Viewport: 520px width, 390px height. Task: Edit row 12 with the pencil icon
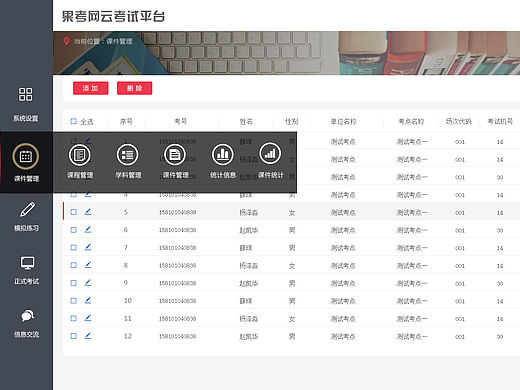(x=88, y=336)
